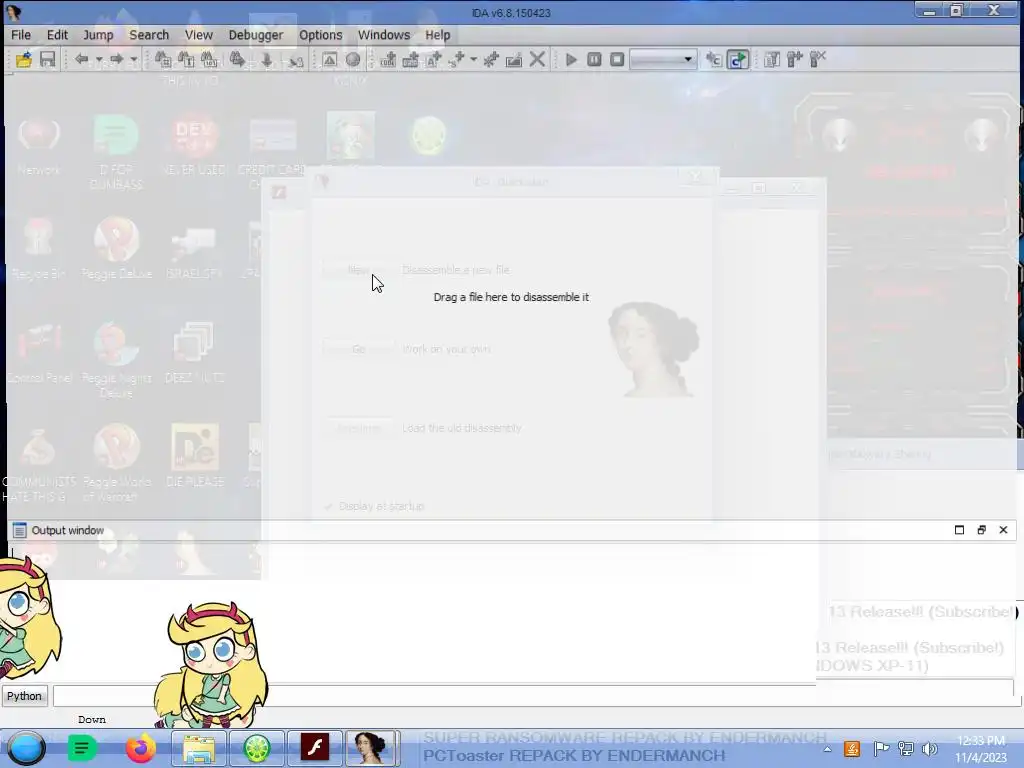Click the triangle picture toolbar icon

point(330,60)
